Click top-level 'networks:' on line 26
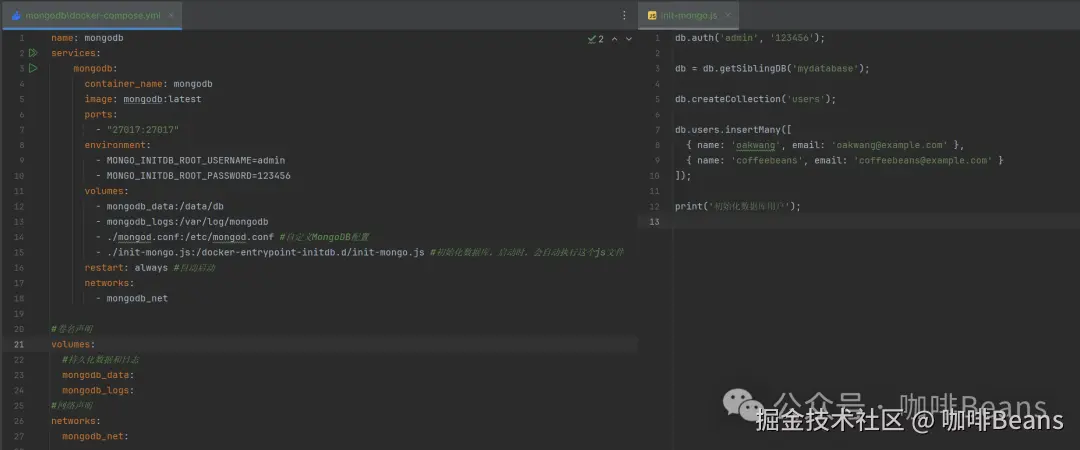 point(76,420)
